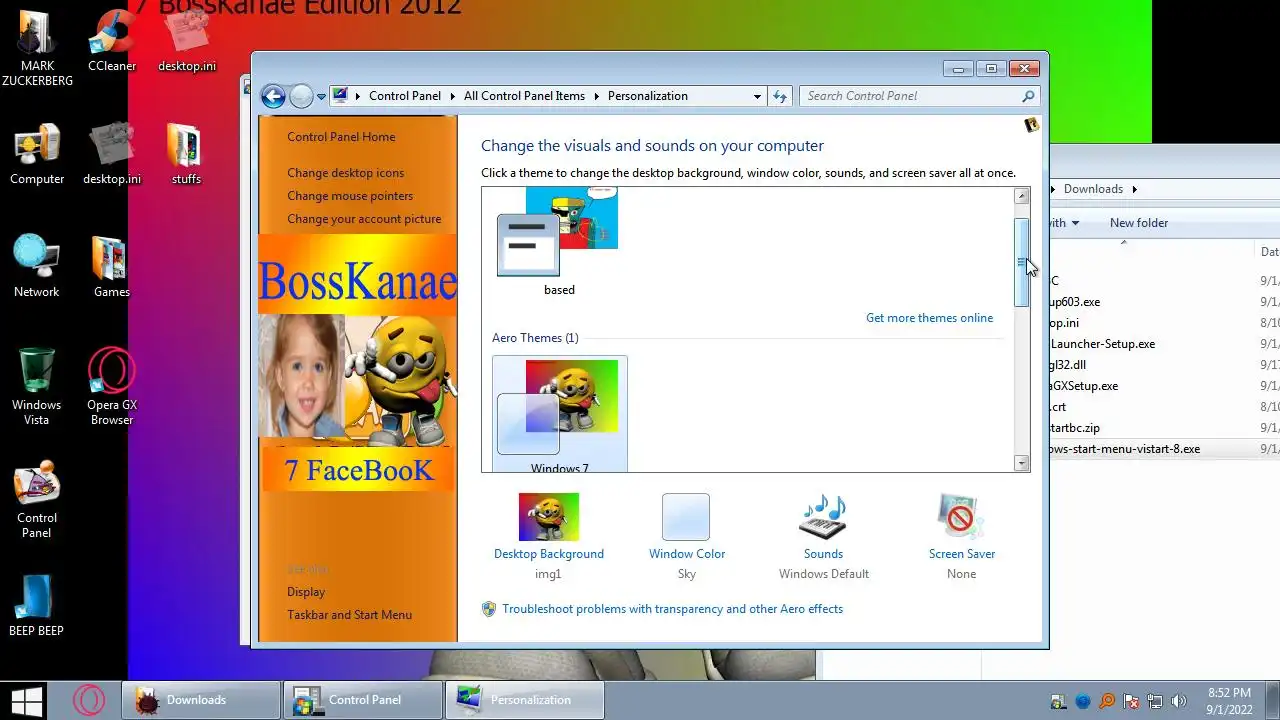Switch to the Personalization taskbar button
The width and height of the screenshot is (1280, 720).
pyautogui.click(x=525, y=700)
